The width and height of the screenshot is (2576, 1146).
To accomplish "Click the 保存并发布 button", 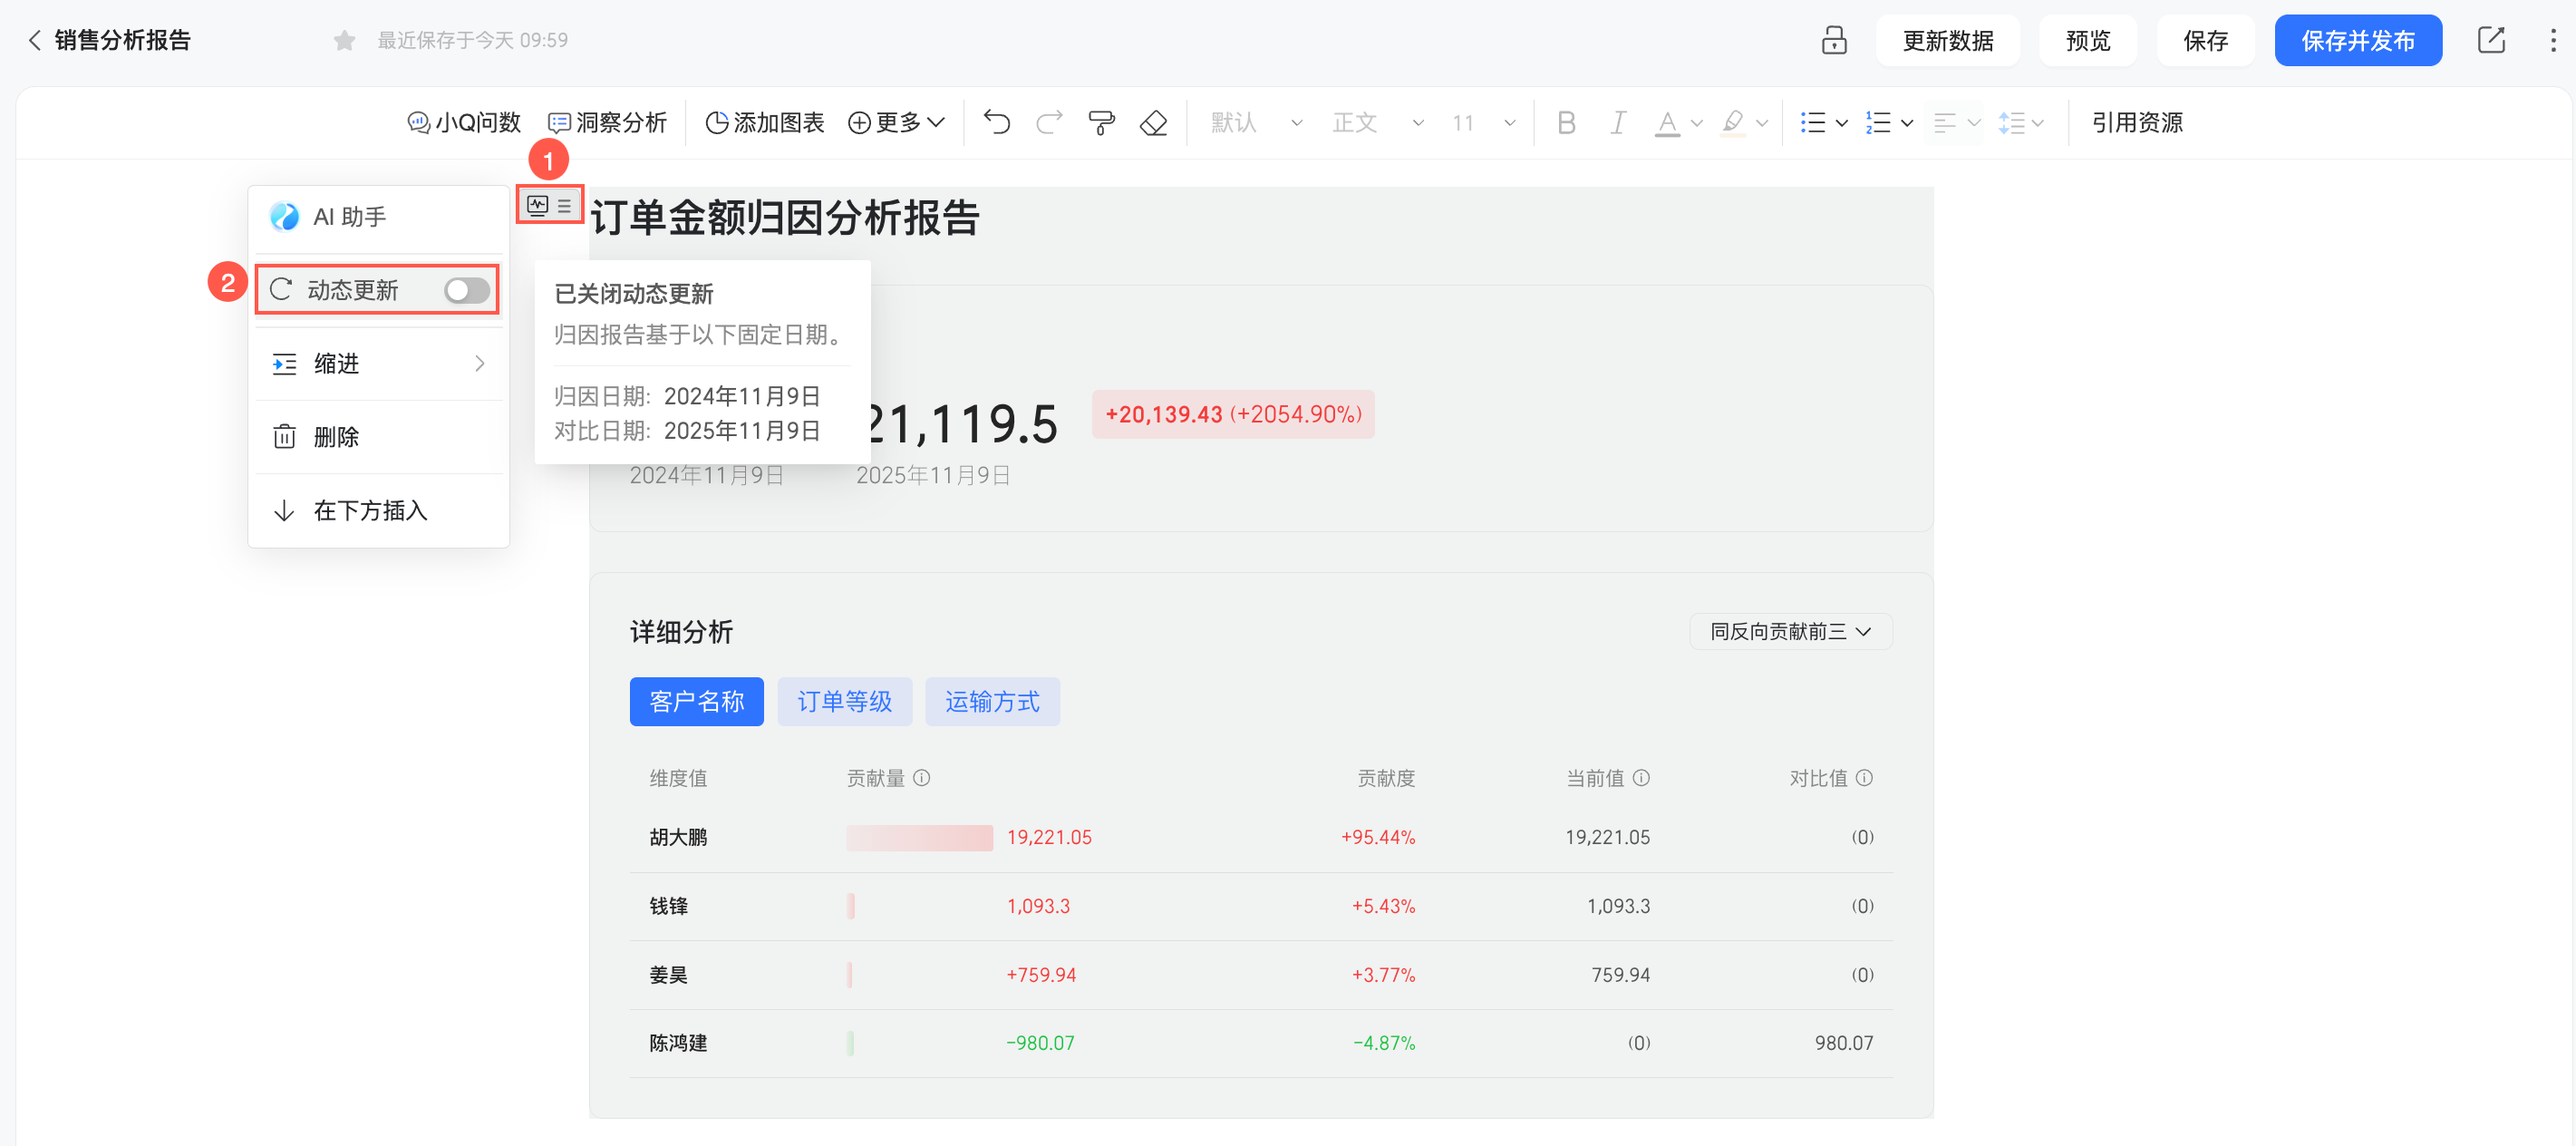I will pyautogui.click(x=2357, y=40).
